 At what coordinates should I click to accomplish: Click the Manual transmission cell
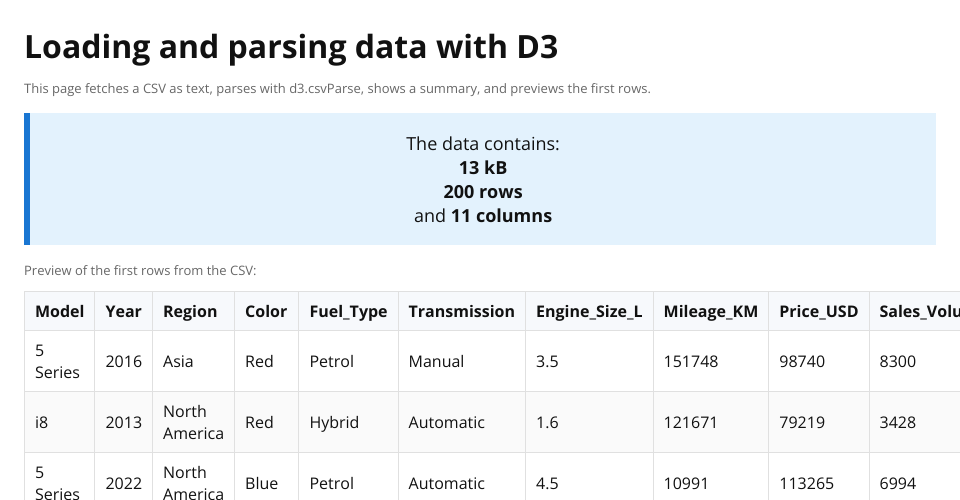436,361
